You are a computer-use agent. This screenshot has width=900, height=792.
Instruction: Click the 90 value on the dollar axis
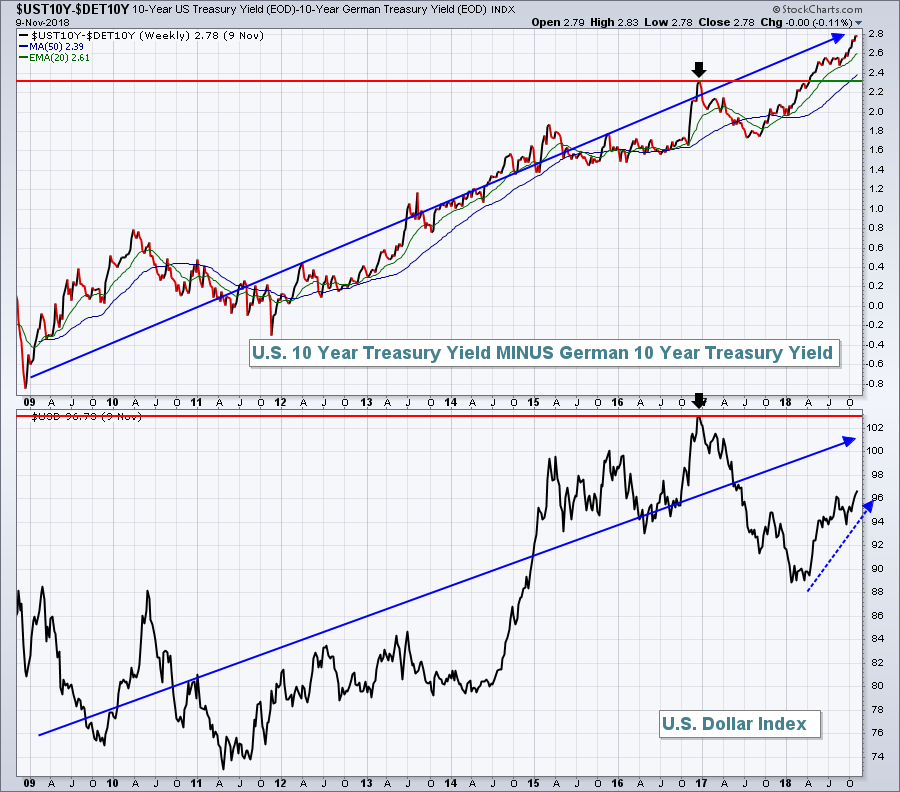point(878,569)
